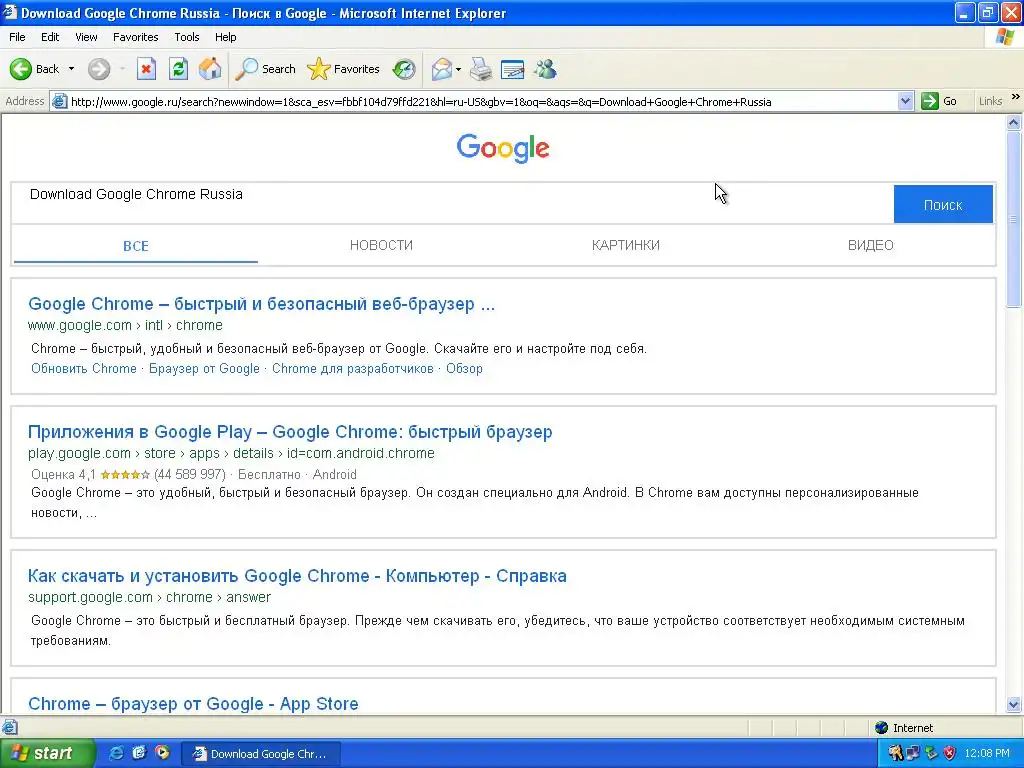Click the play.google.com breadcrumb URL text
The width and height of the screenshot is (1024, 768).
point(231,453)
